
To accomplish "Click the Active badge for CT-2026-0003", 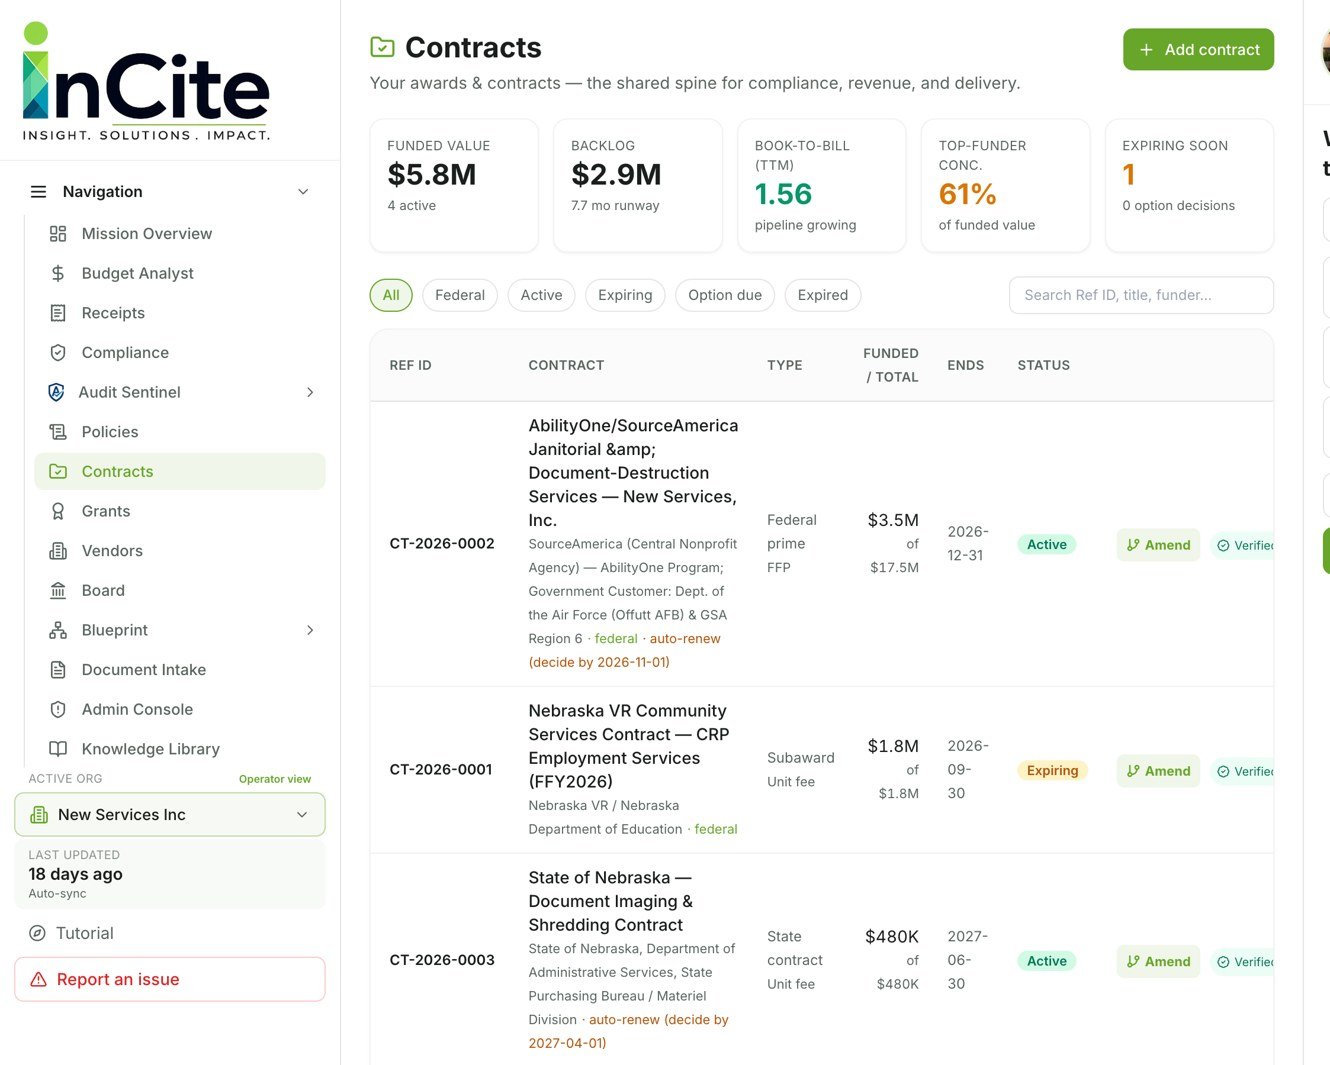I will coord(1047,961).
